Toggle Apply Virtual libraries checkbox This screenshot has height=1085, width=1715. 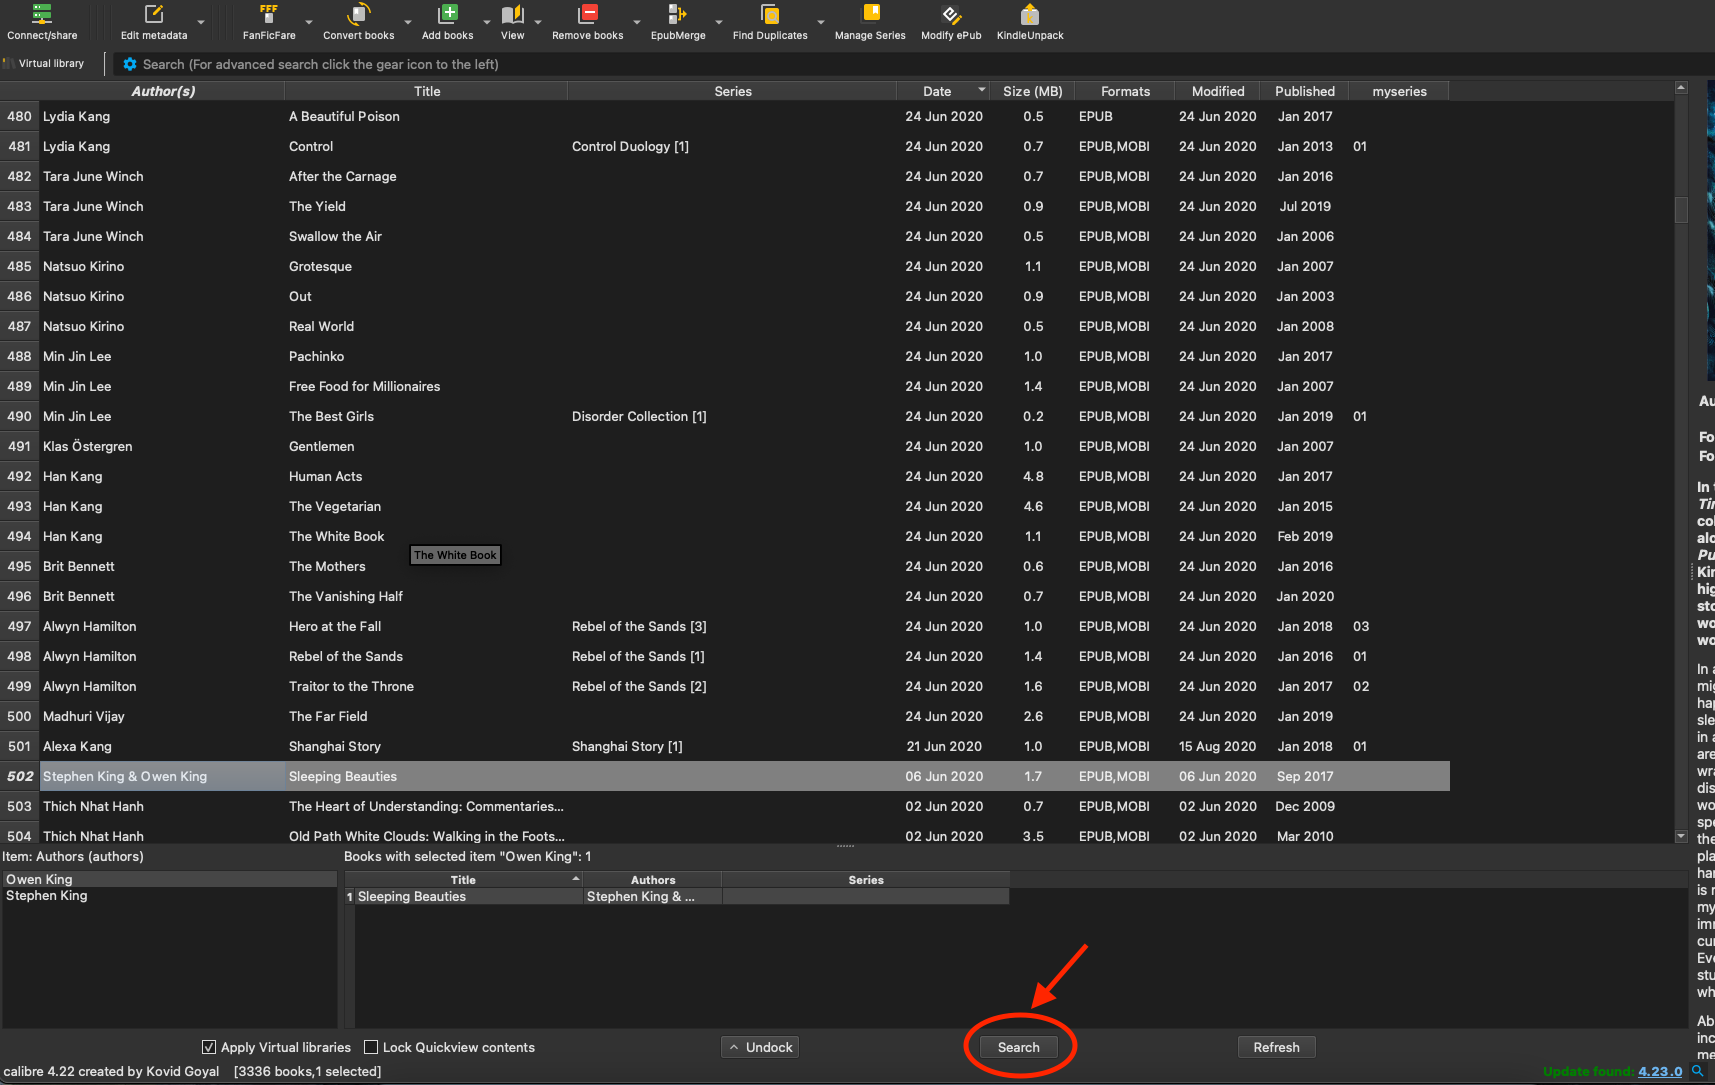(209, 1047)
